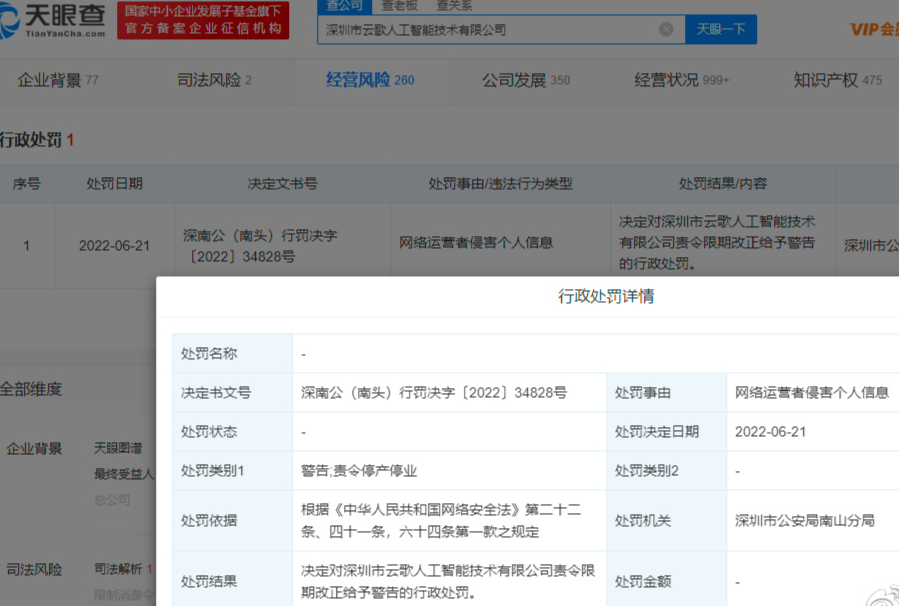Screen dimensions: 899x606
Task: Click the 总公司 item in background
Action: (x=112, y=499)
